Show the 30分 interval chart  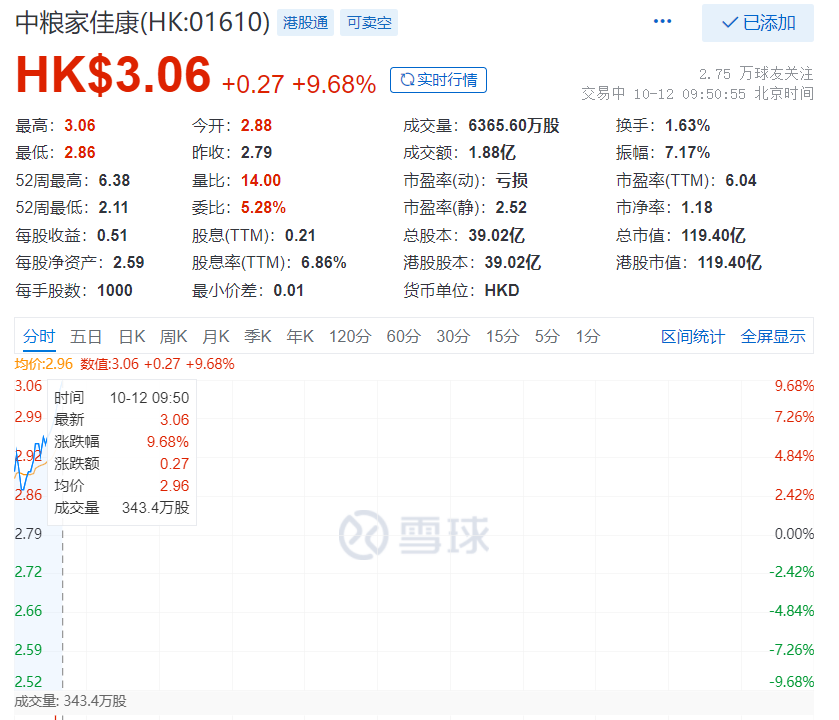tap(453, 336)
